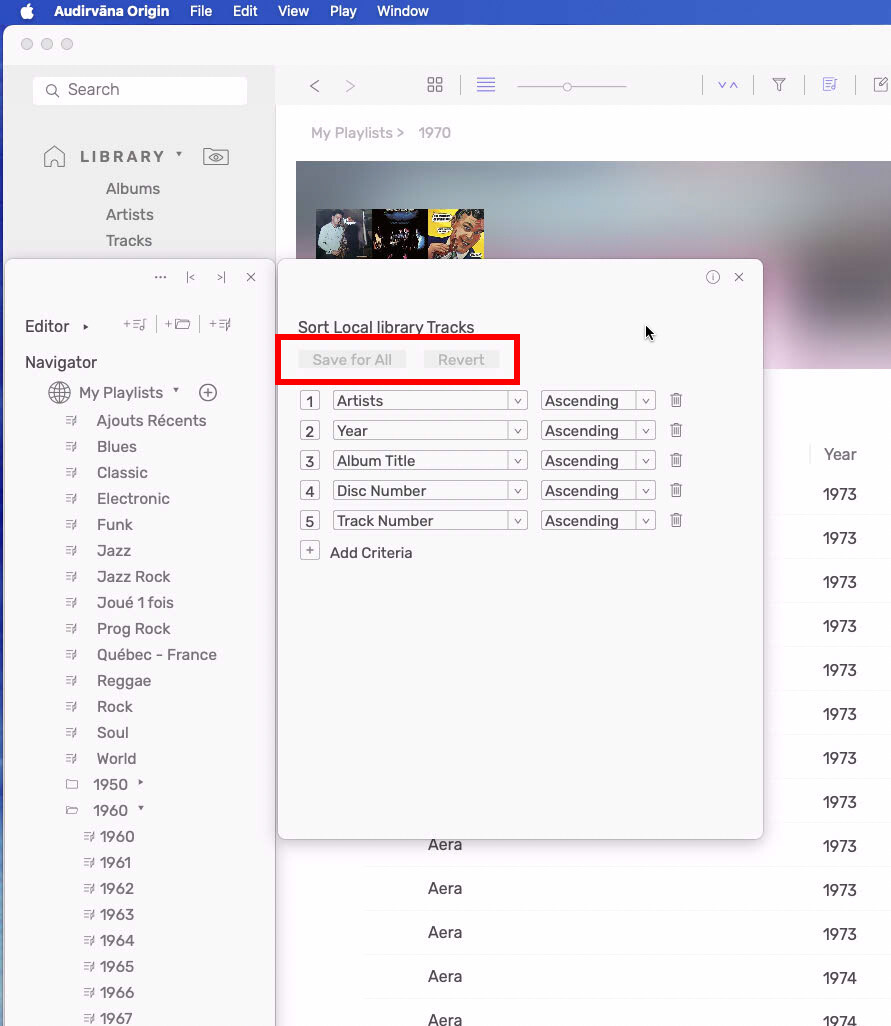The height and width of the screenshot is (1026, 891).
Task: Expand the 1950 playlist folder
Action: pyautogui.click(x=141, y=783)
